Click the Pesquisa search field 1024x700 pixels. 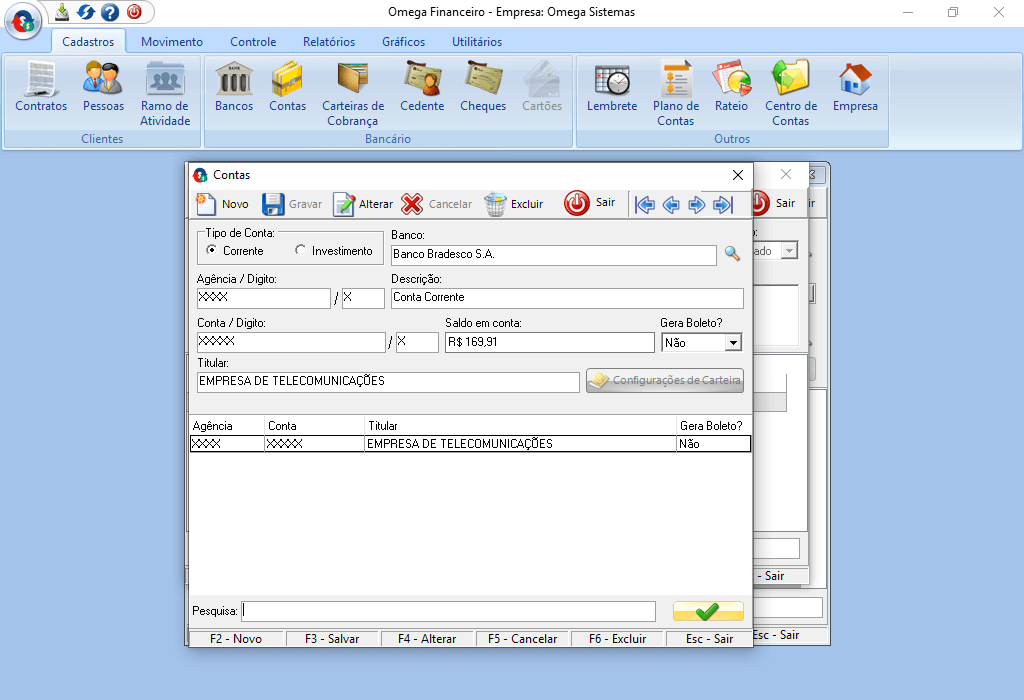448,611
